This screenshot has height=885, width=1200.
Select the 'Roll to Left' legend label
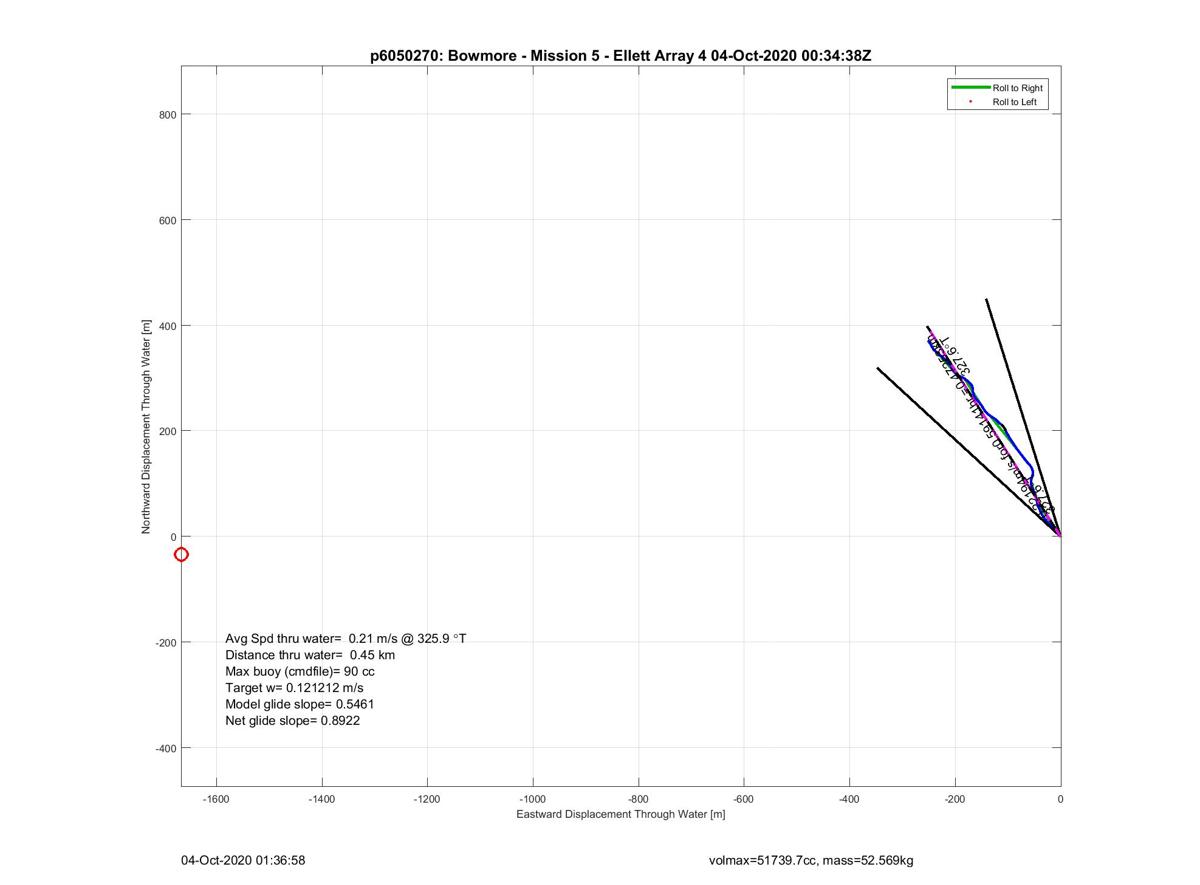(x=1014, y=102)
